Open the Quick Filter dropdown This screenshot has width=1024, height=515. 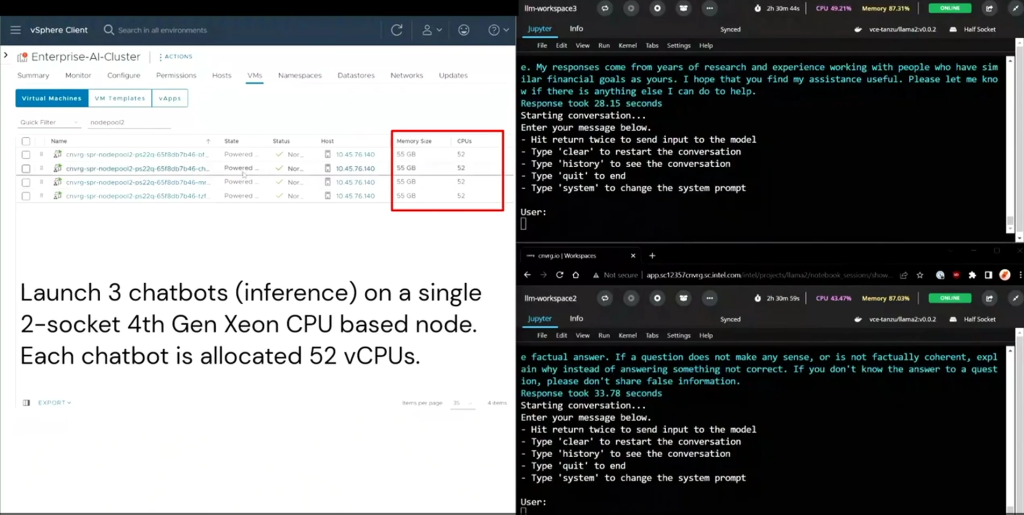[49, 122]
